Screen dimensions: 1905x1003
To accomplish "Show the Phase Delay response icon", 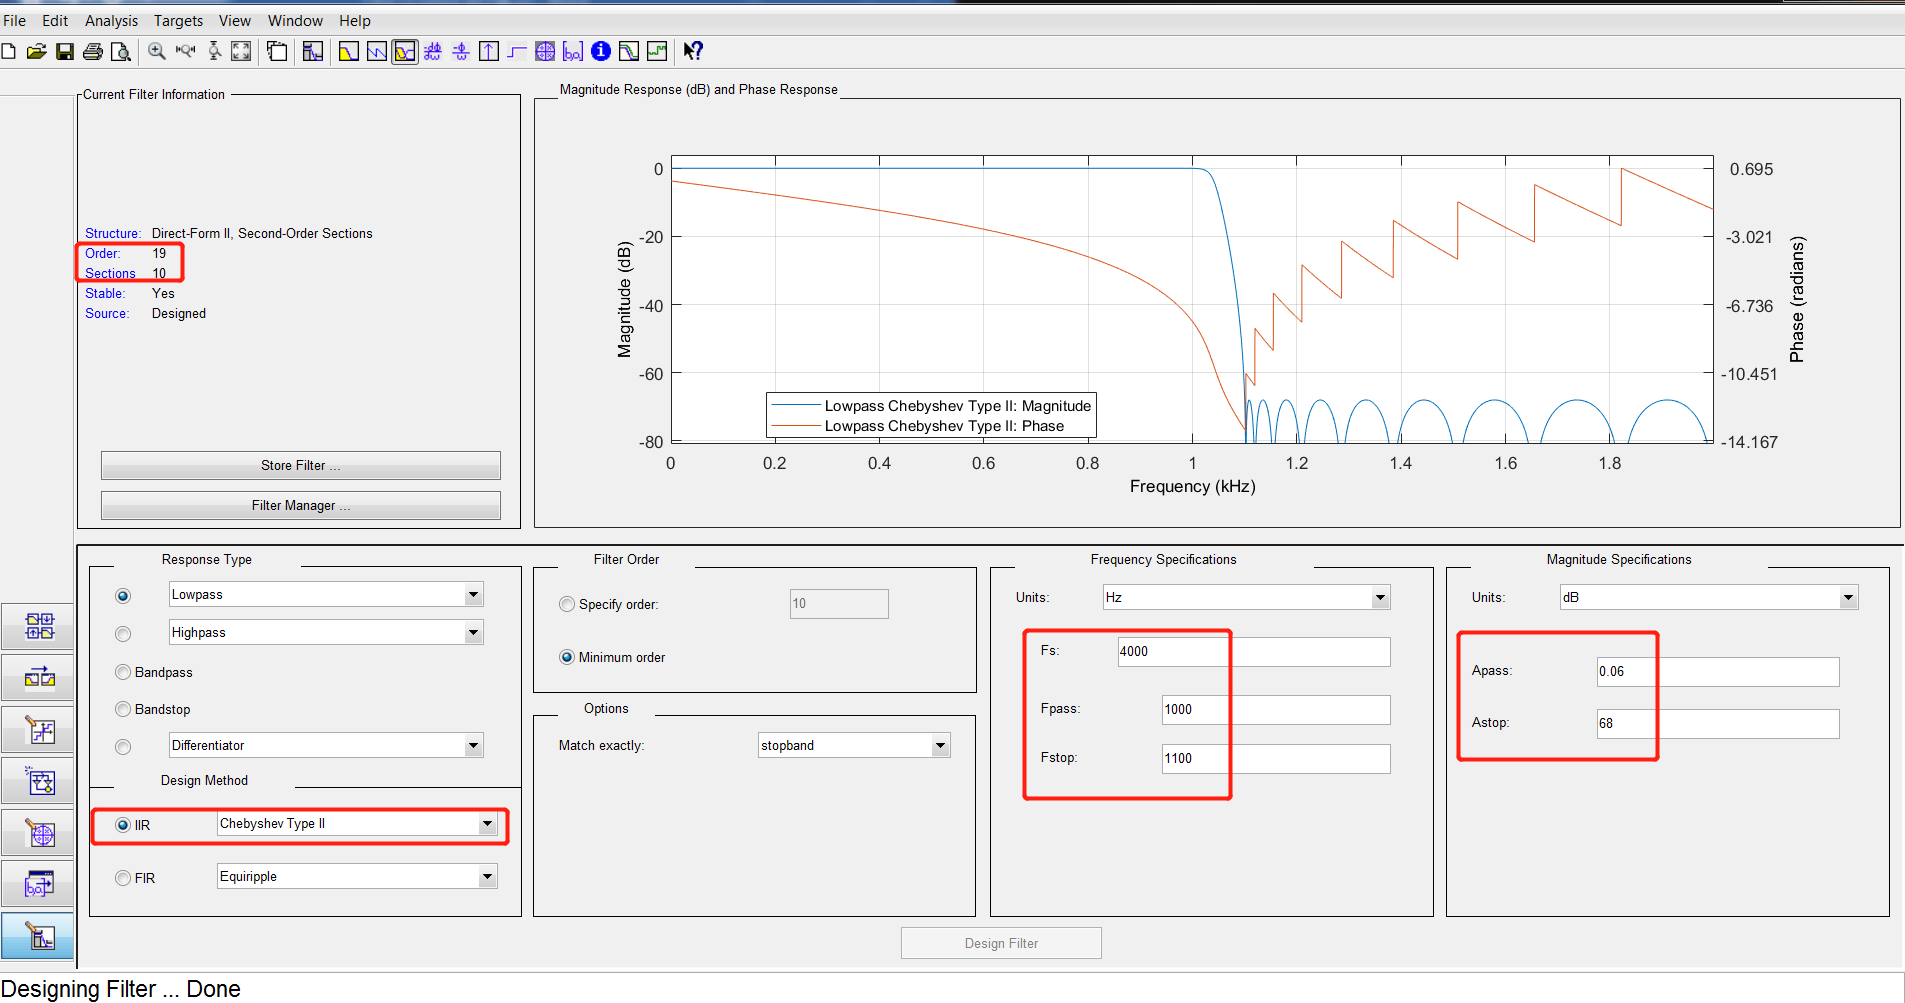I will [x=461, y=51].
